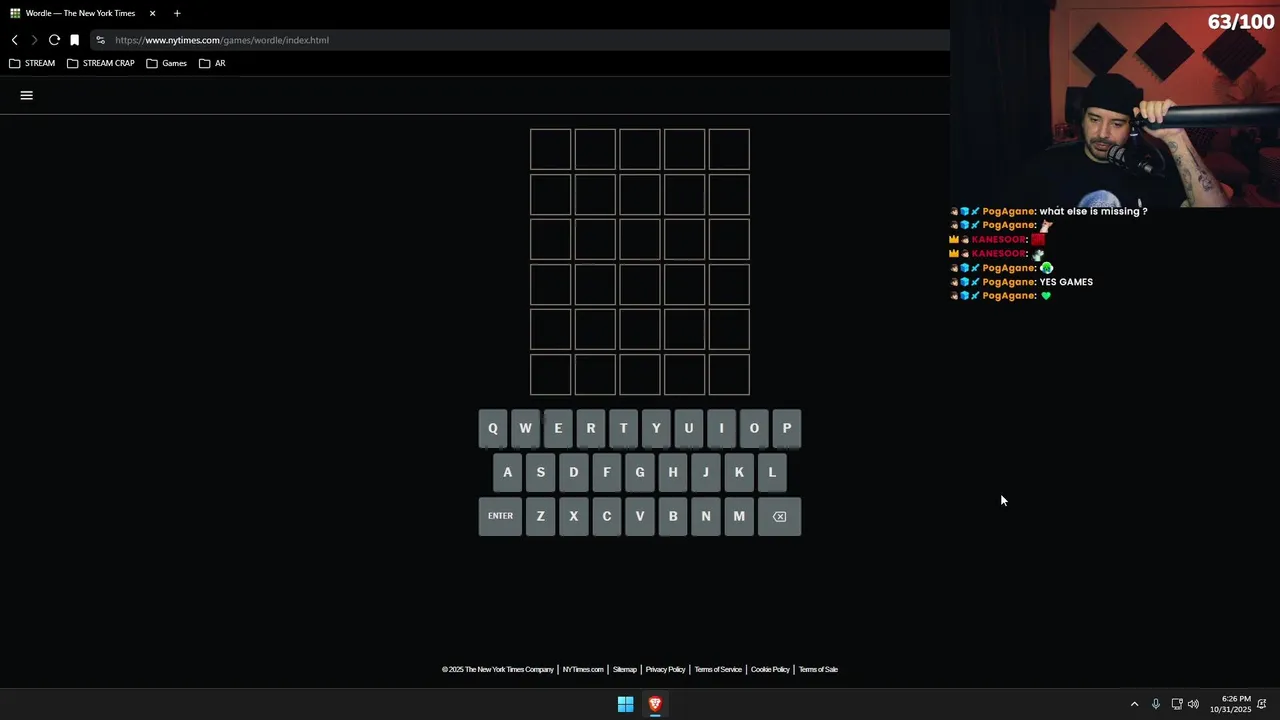Tap the V key on the Wordle keyboard

[x=640, y=516]
